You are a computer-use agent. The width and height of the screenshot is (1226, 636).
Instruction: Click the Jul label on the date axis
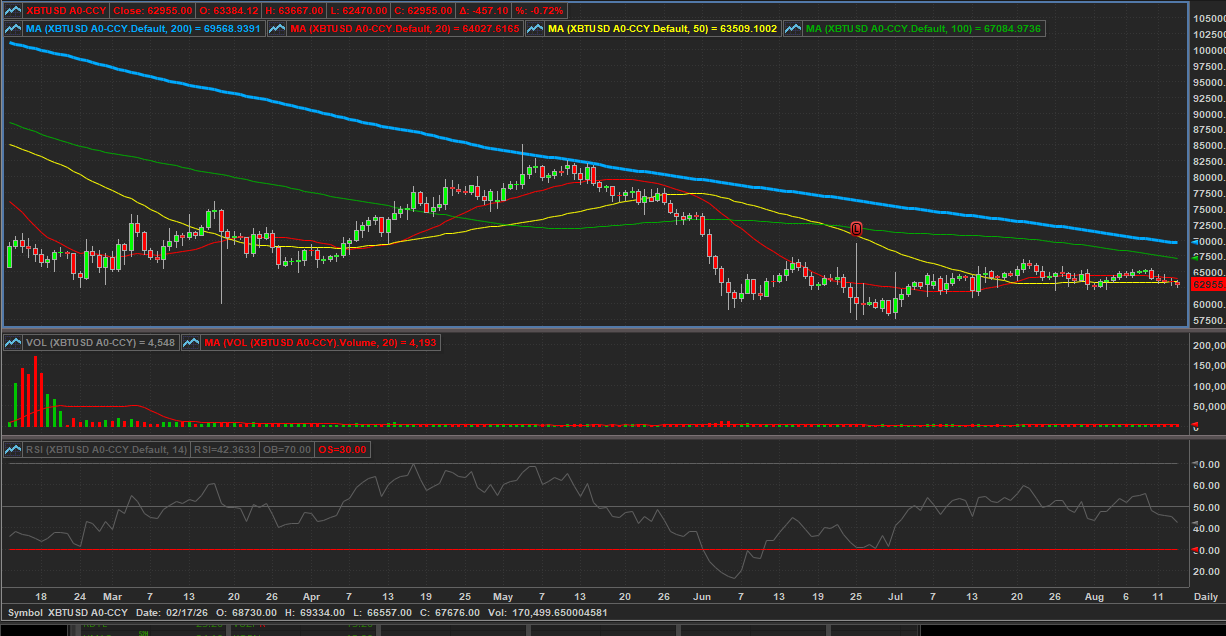(894, 596)
